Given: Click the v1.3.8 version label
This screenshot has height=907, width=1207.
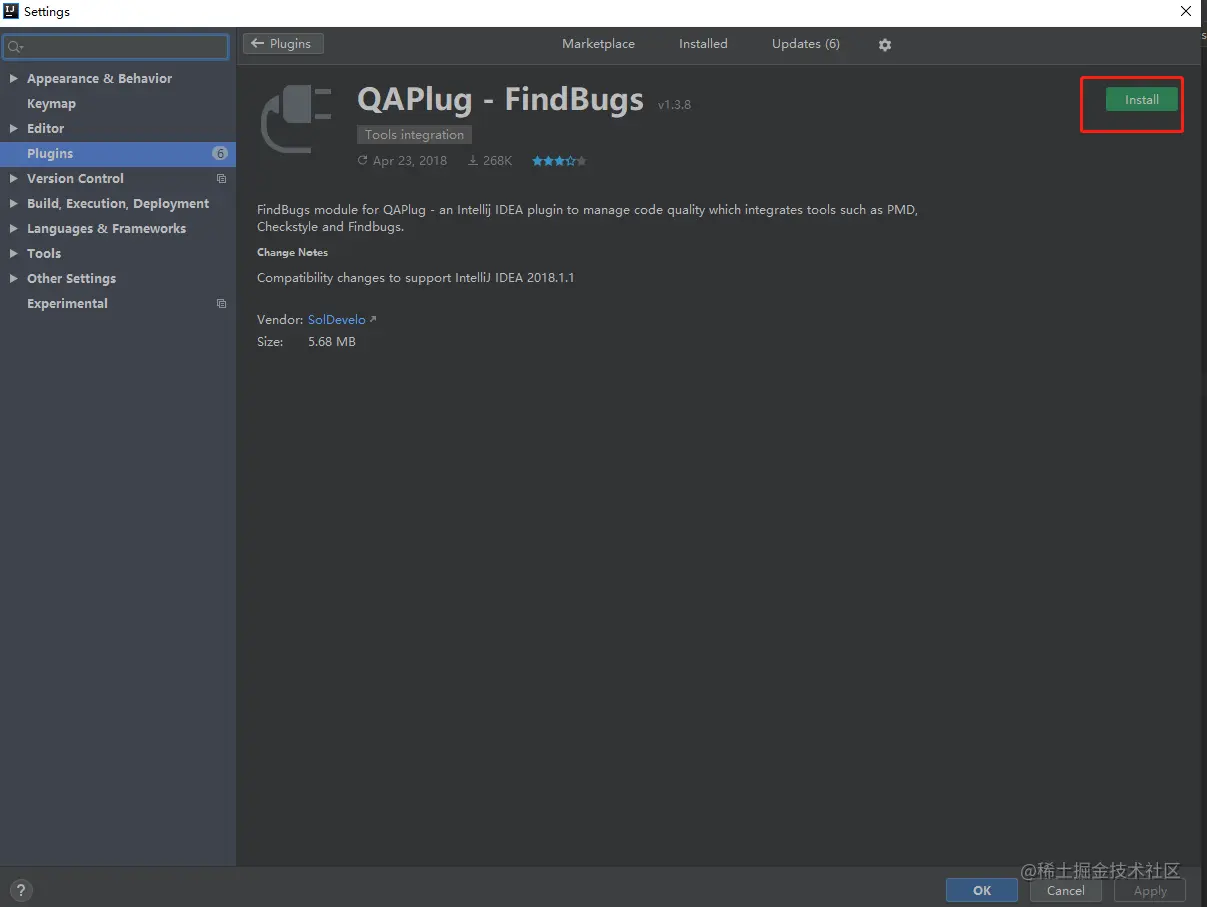Looking at the screenshot, I should tap(674, 105).
